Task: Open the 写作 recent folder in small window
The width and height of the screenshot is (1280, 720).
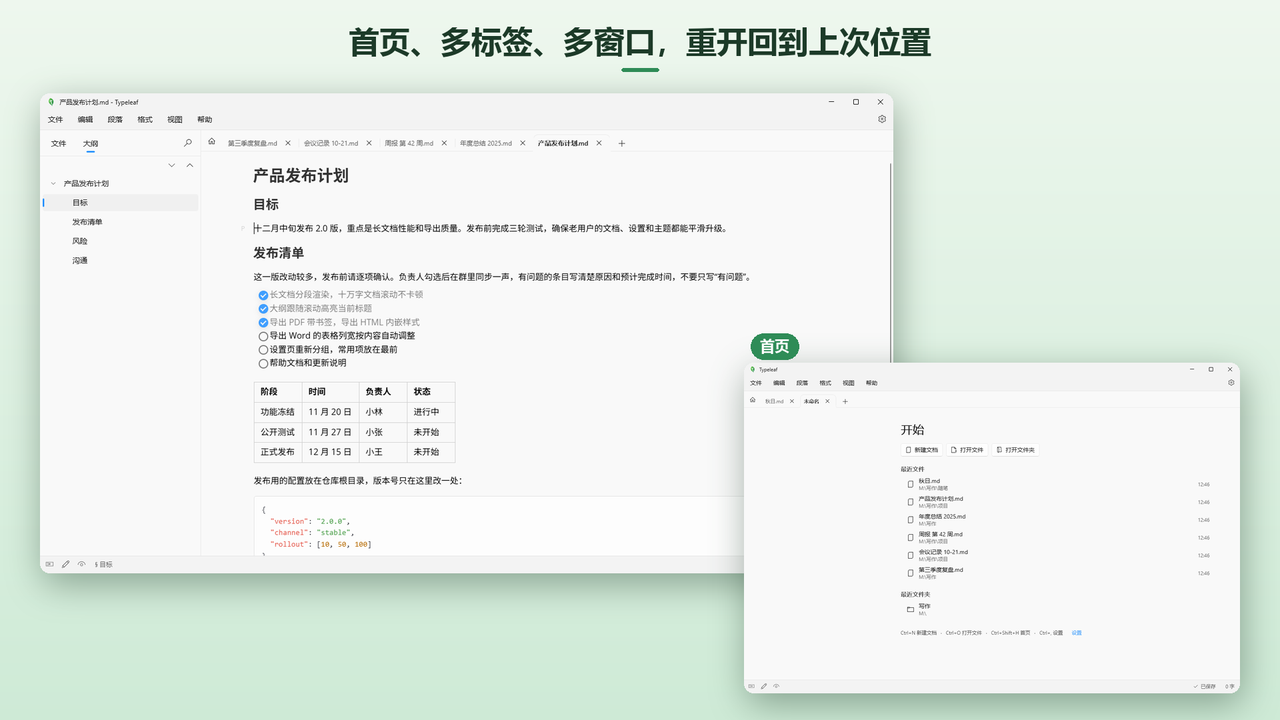Action: [1055, 609]
